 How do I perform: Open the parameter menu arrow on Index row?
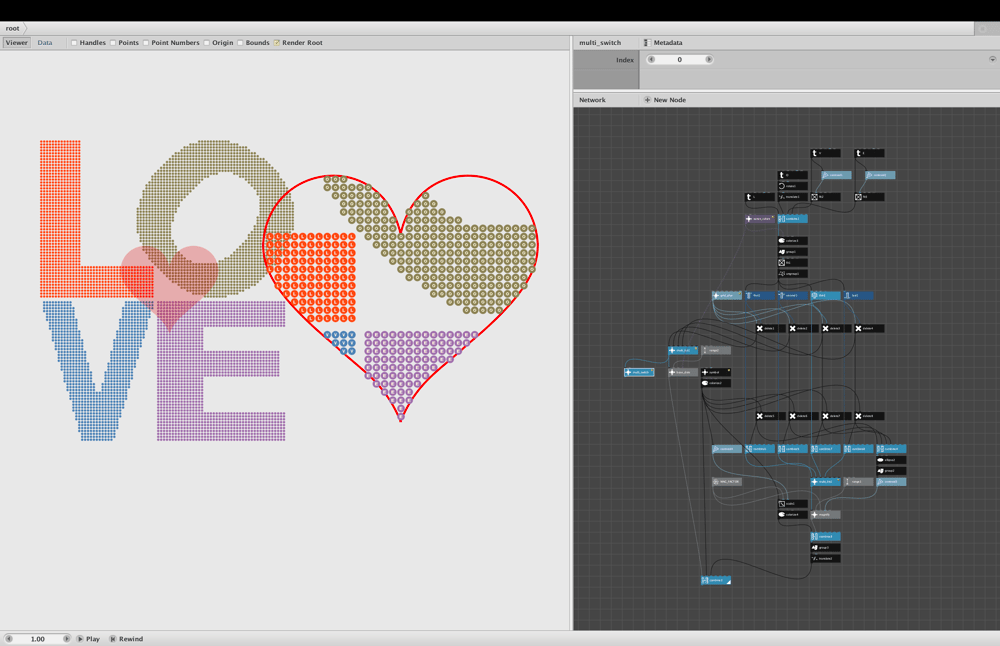(992, 59)
